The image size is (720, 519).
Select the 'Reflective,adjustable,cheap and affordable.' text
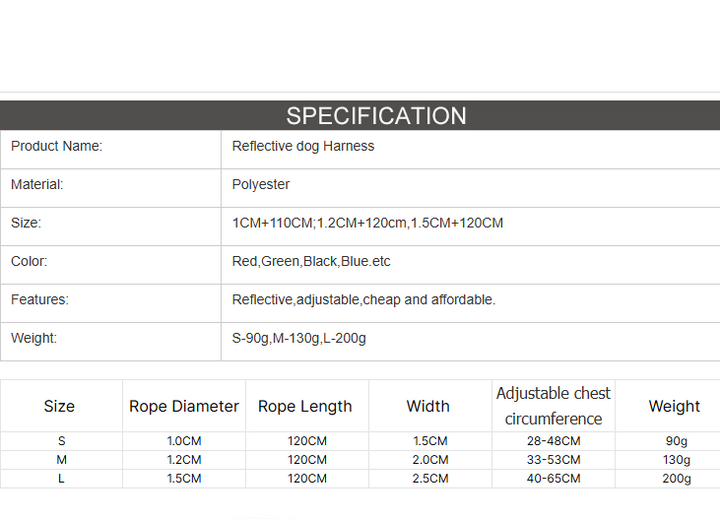click(364, 300)
